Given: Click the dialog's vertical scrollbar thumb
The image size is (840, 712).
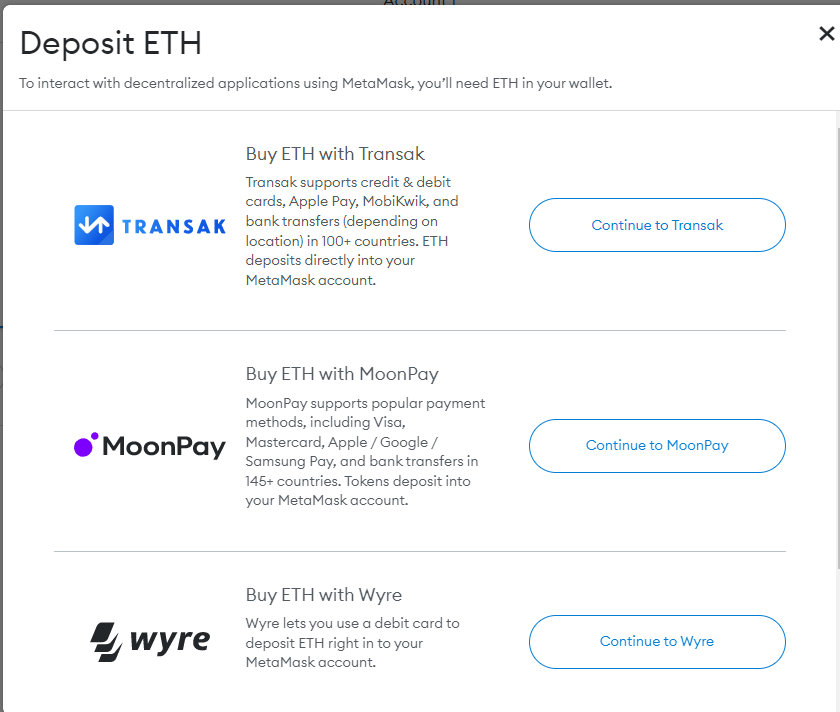Looking at the screenshot, I should tap(838, 348).
